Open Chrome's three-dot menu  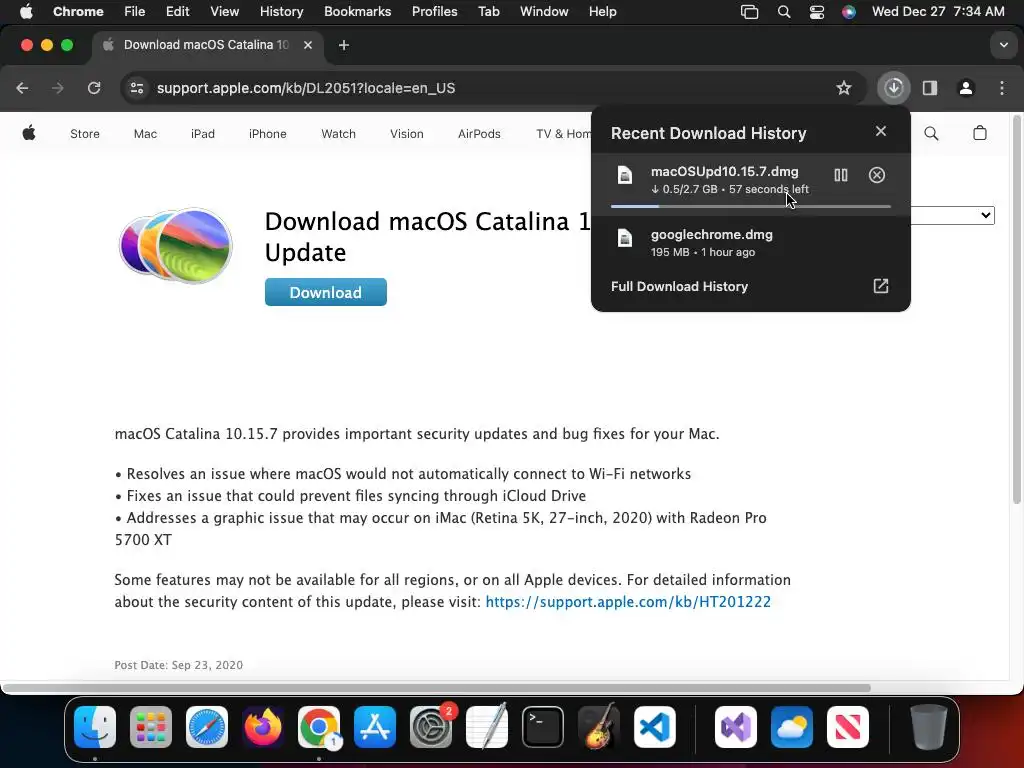point(1002,88)
